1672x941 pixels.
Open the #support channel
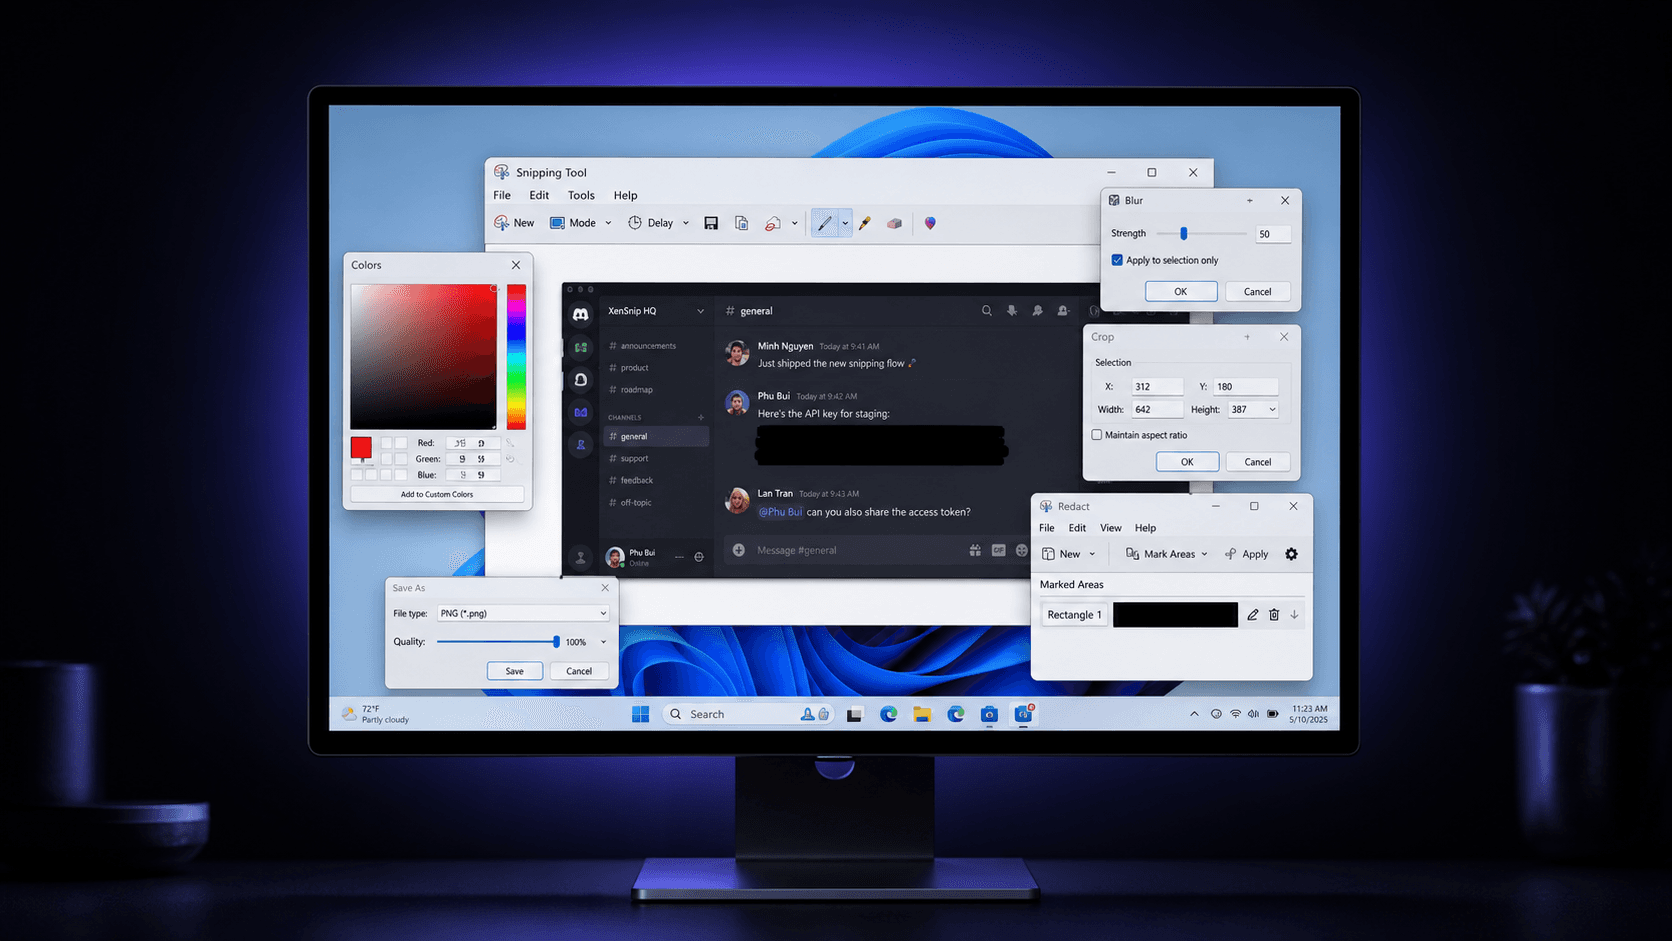pos(657,458)
